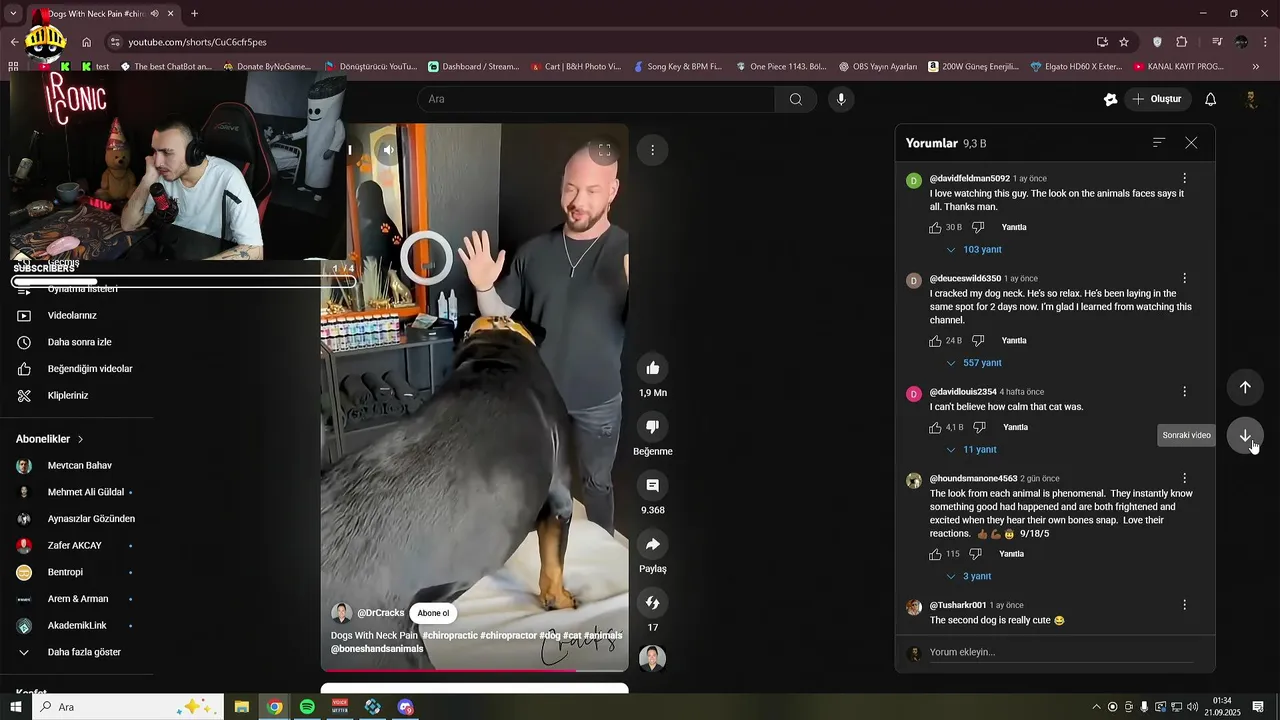
Task: Enter fullscreen on the short
Action: coord(604,150)
